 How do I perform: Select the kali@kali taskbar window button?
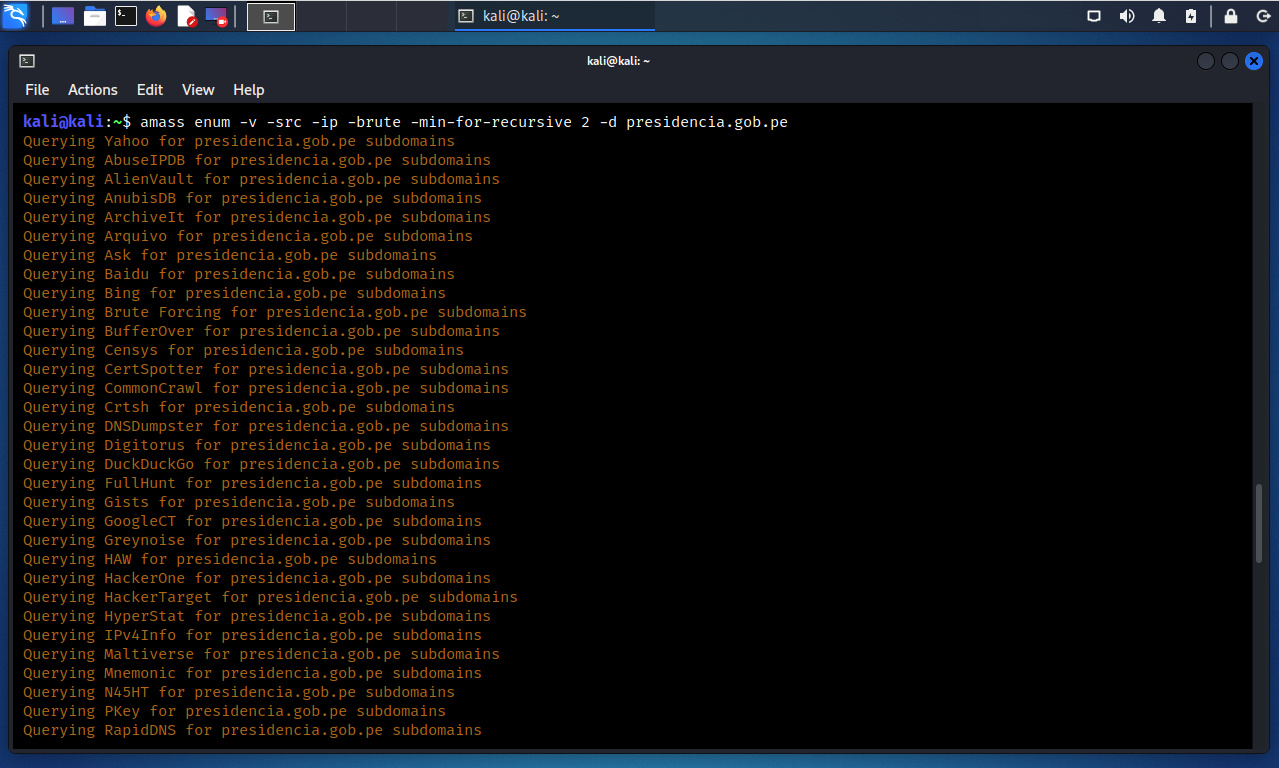point(554,16)
